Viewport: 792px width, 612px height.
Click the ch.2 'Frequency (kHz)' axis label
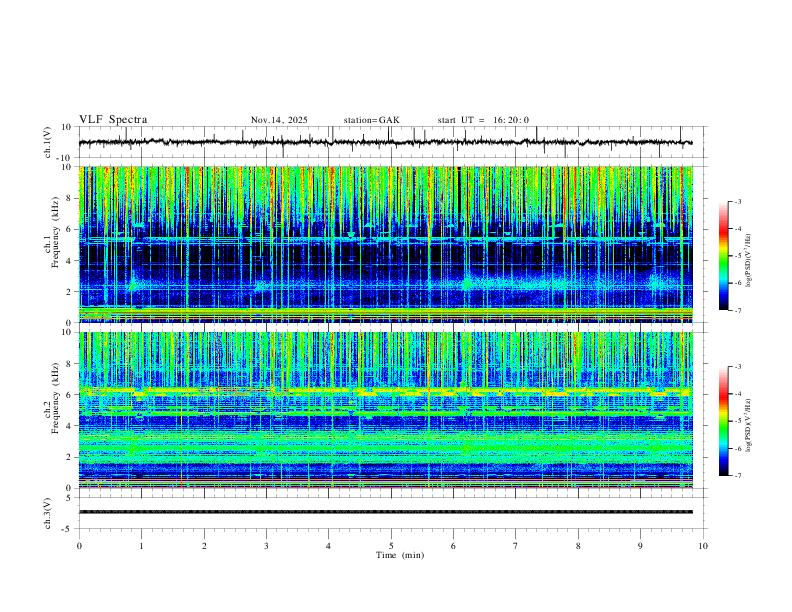point(56,398)
